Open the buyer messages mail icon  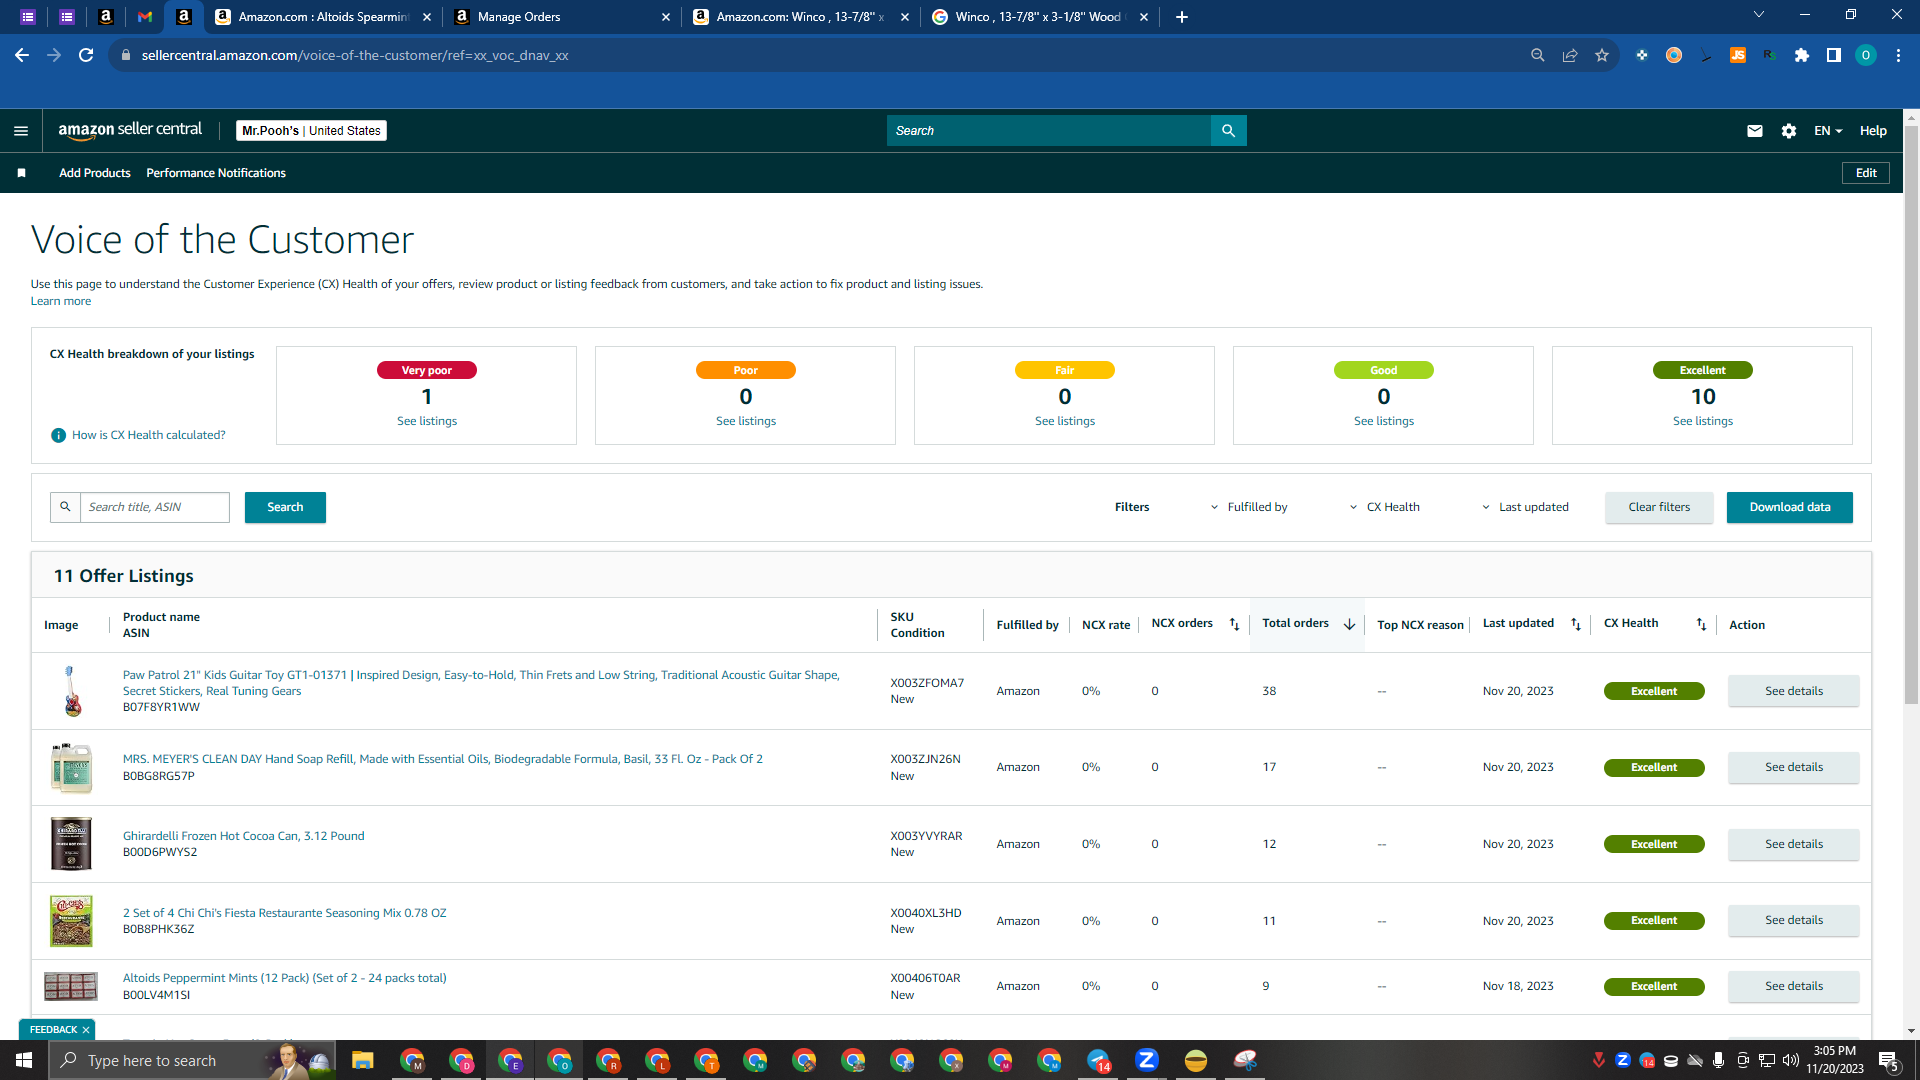point(1754,131)
